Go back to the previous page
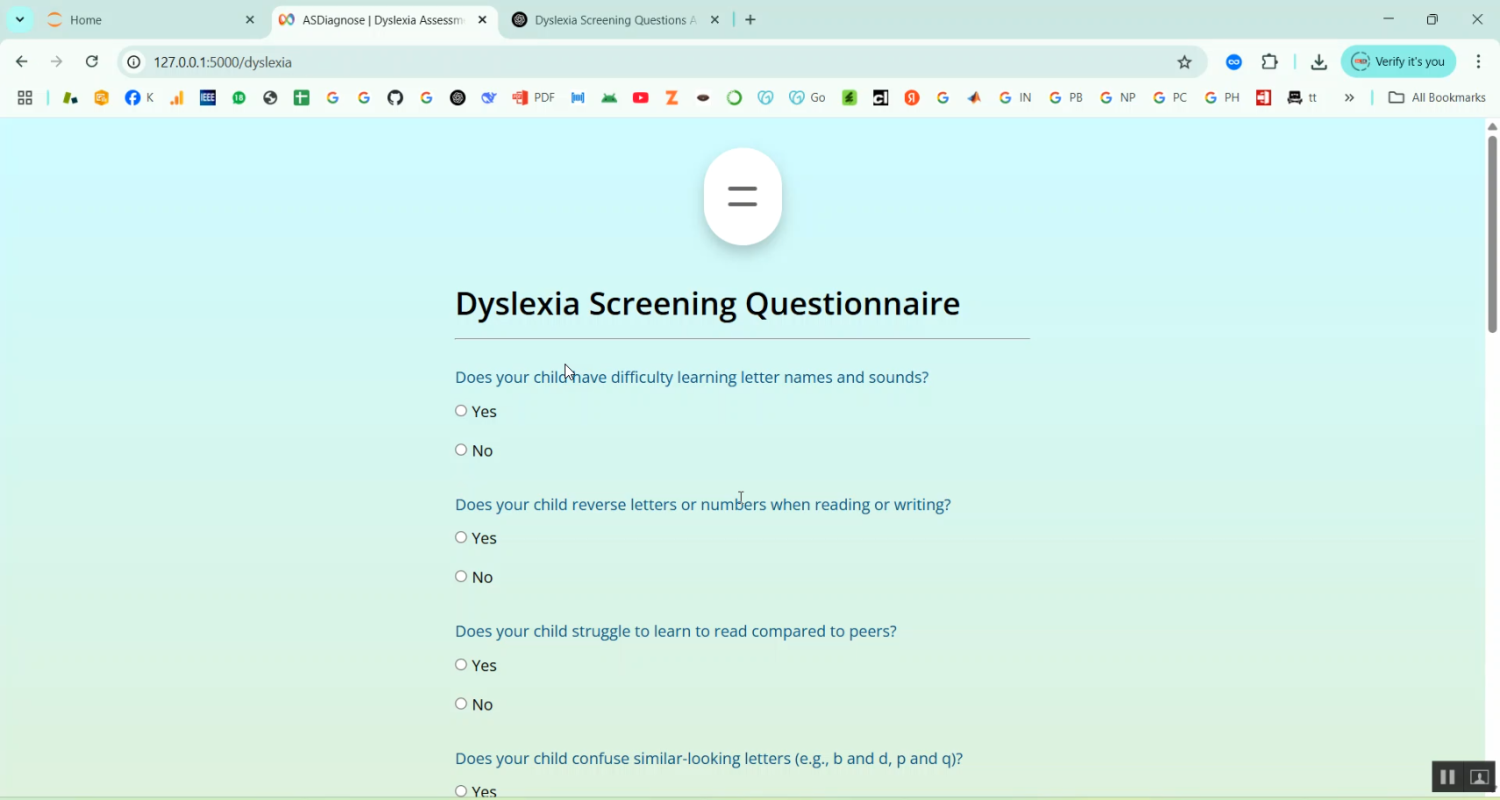The width and height of the screenshot is (1500, 800). click(x=22, y=62)
